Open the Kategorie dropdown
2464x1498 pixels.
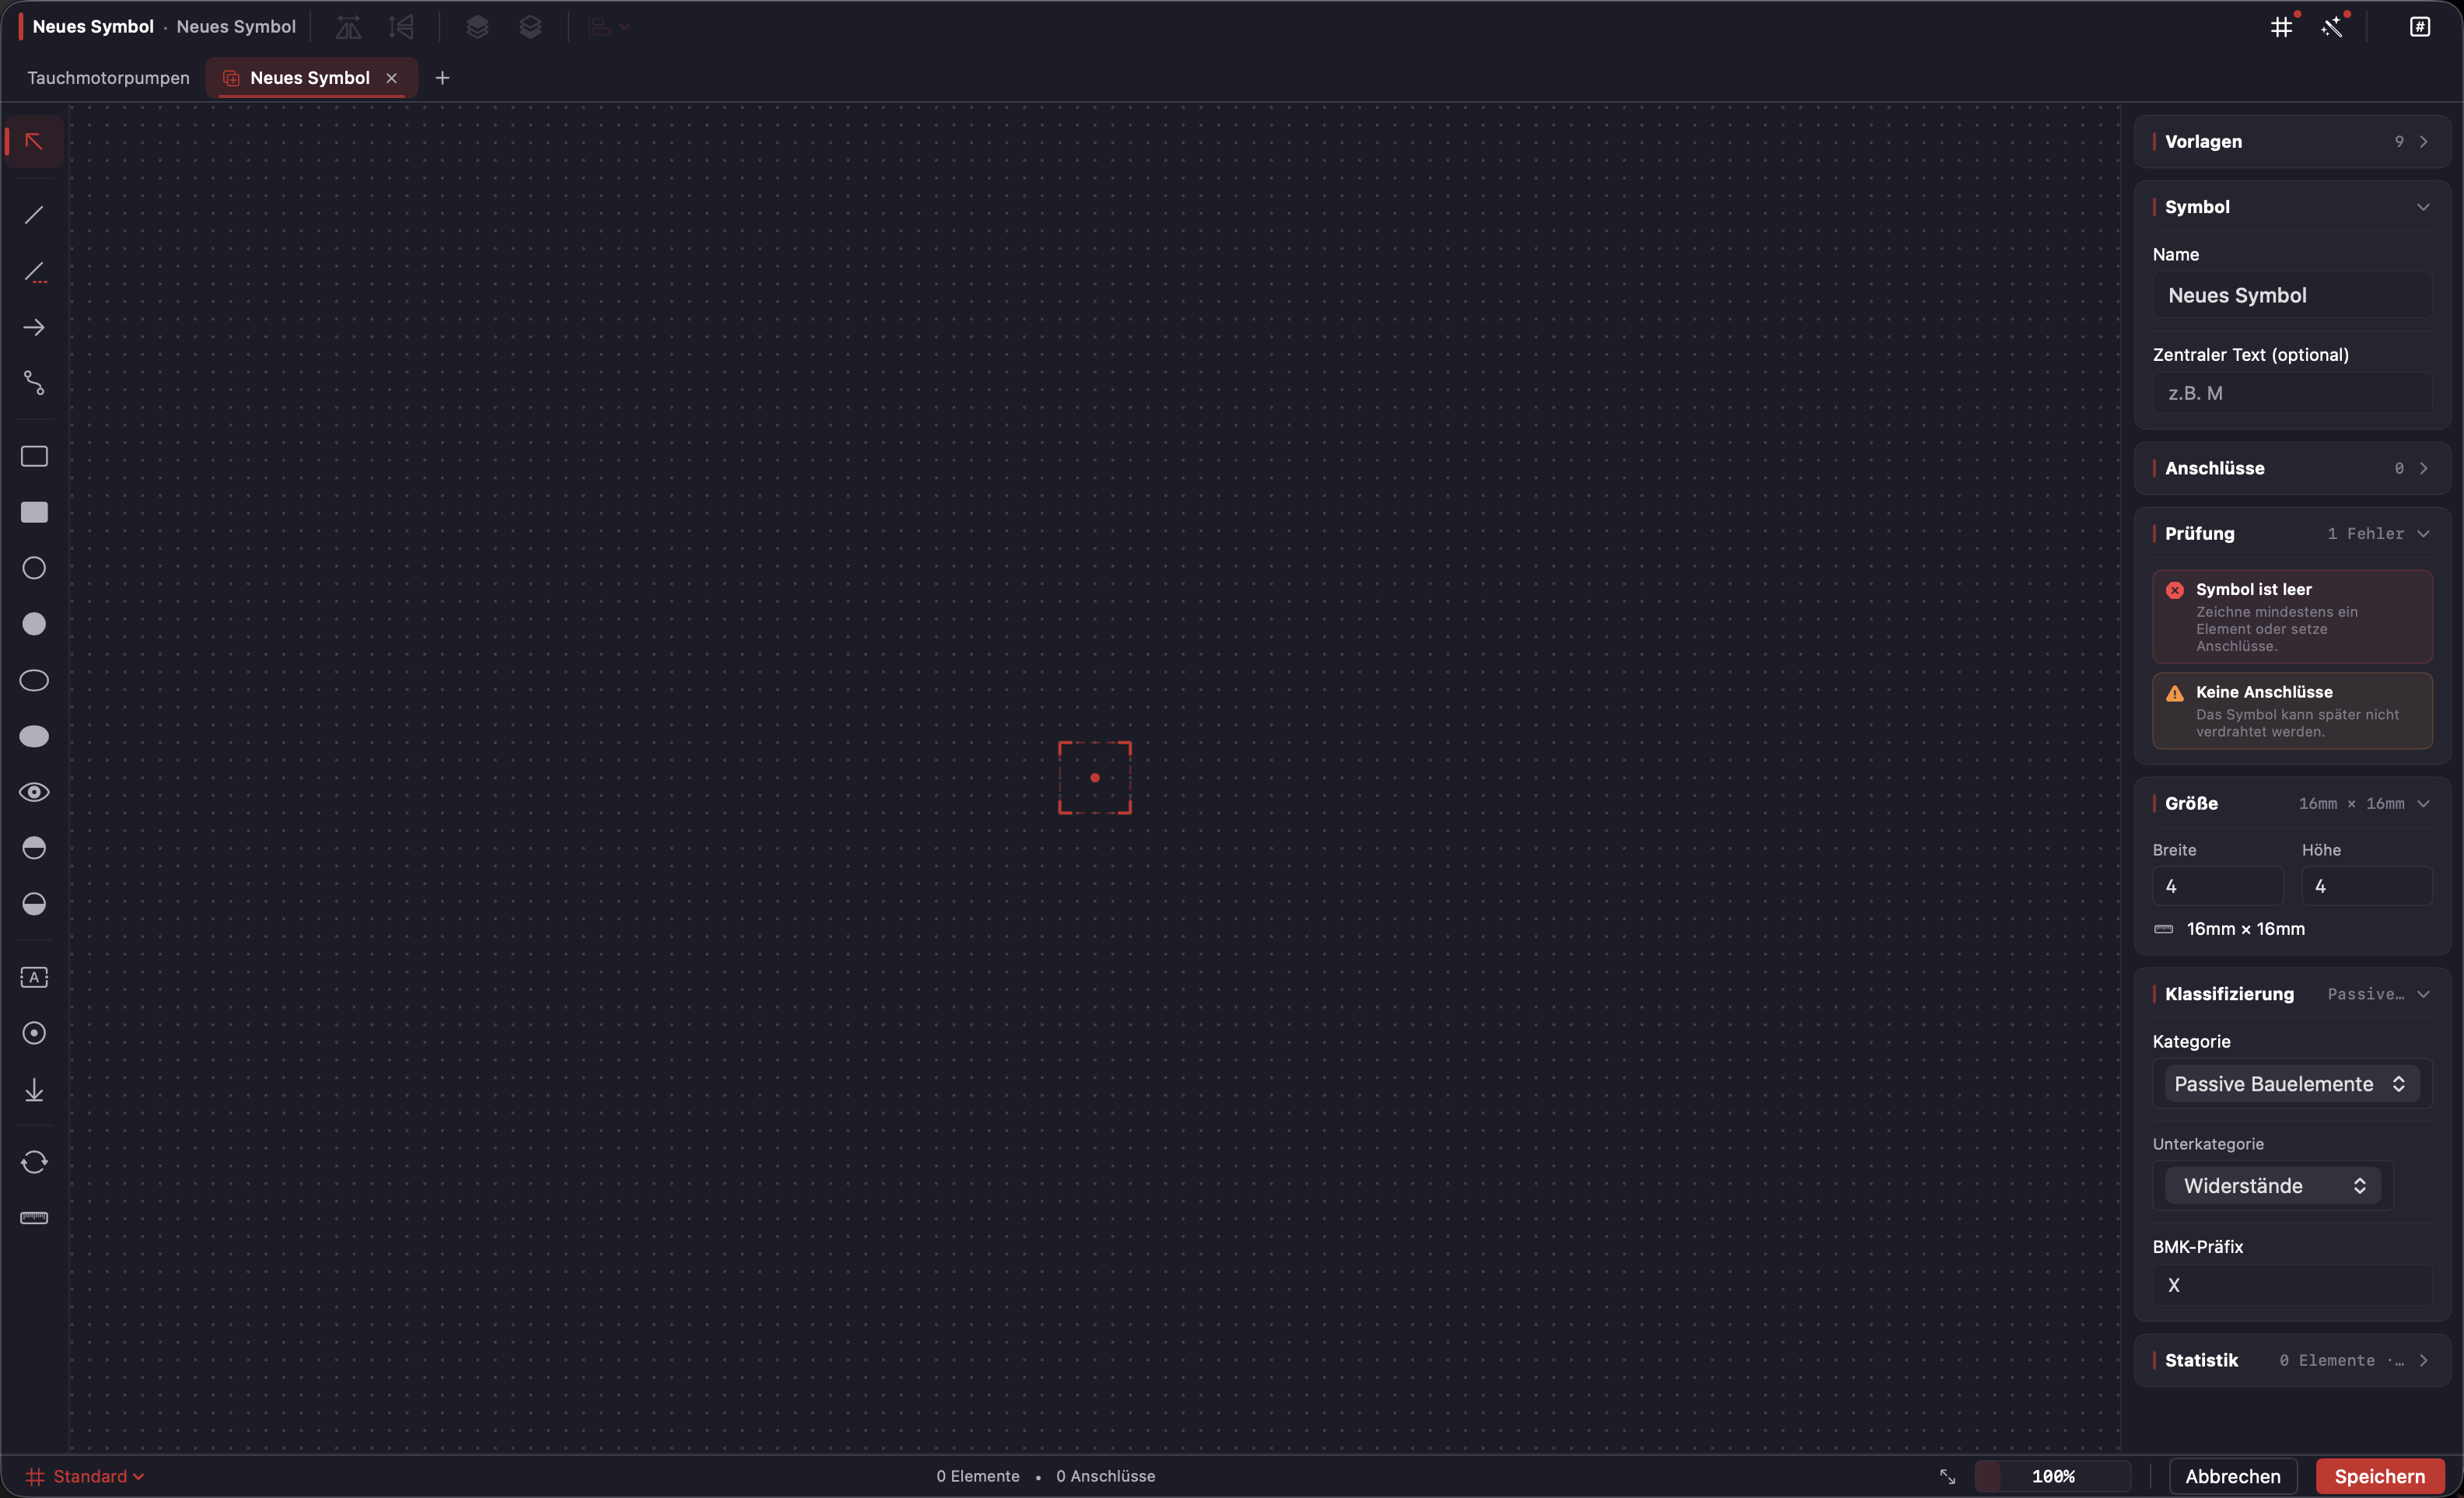click(x=2292, y=1084)
